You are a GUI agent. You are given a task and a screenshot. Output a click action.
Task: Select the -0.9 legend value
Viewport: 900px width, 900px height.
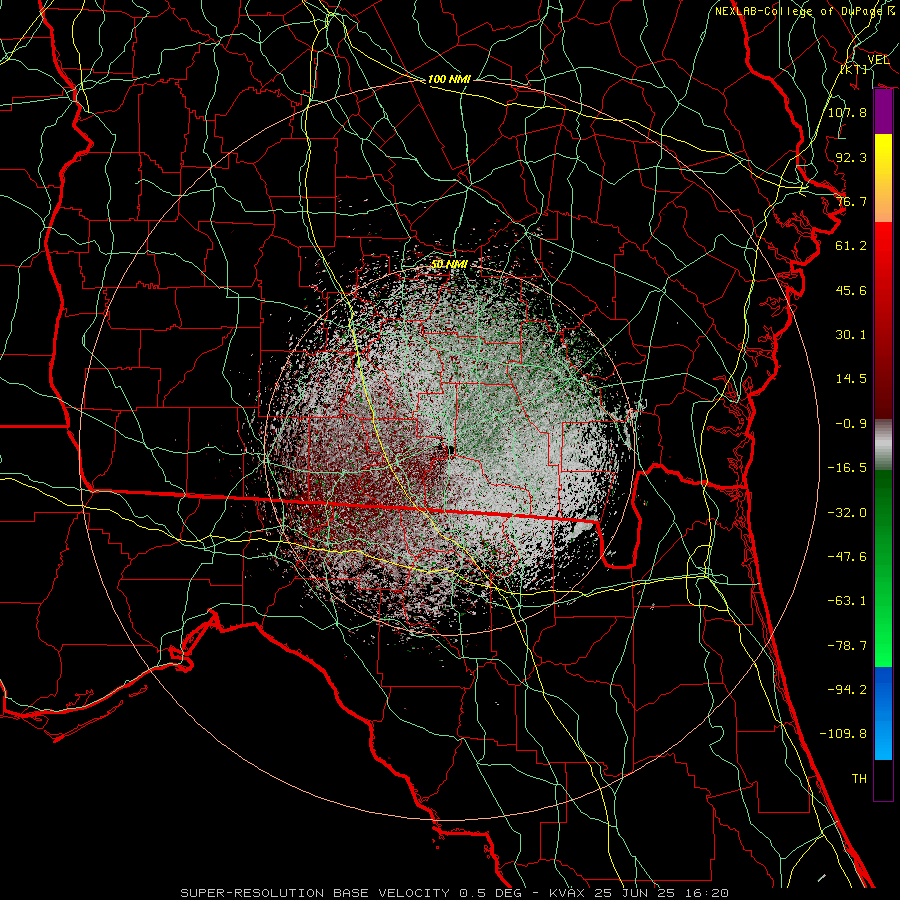(851, 424)
